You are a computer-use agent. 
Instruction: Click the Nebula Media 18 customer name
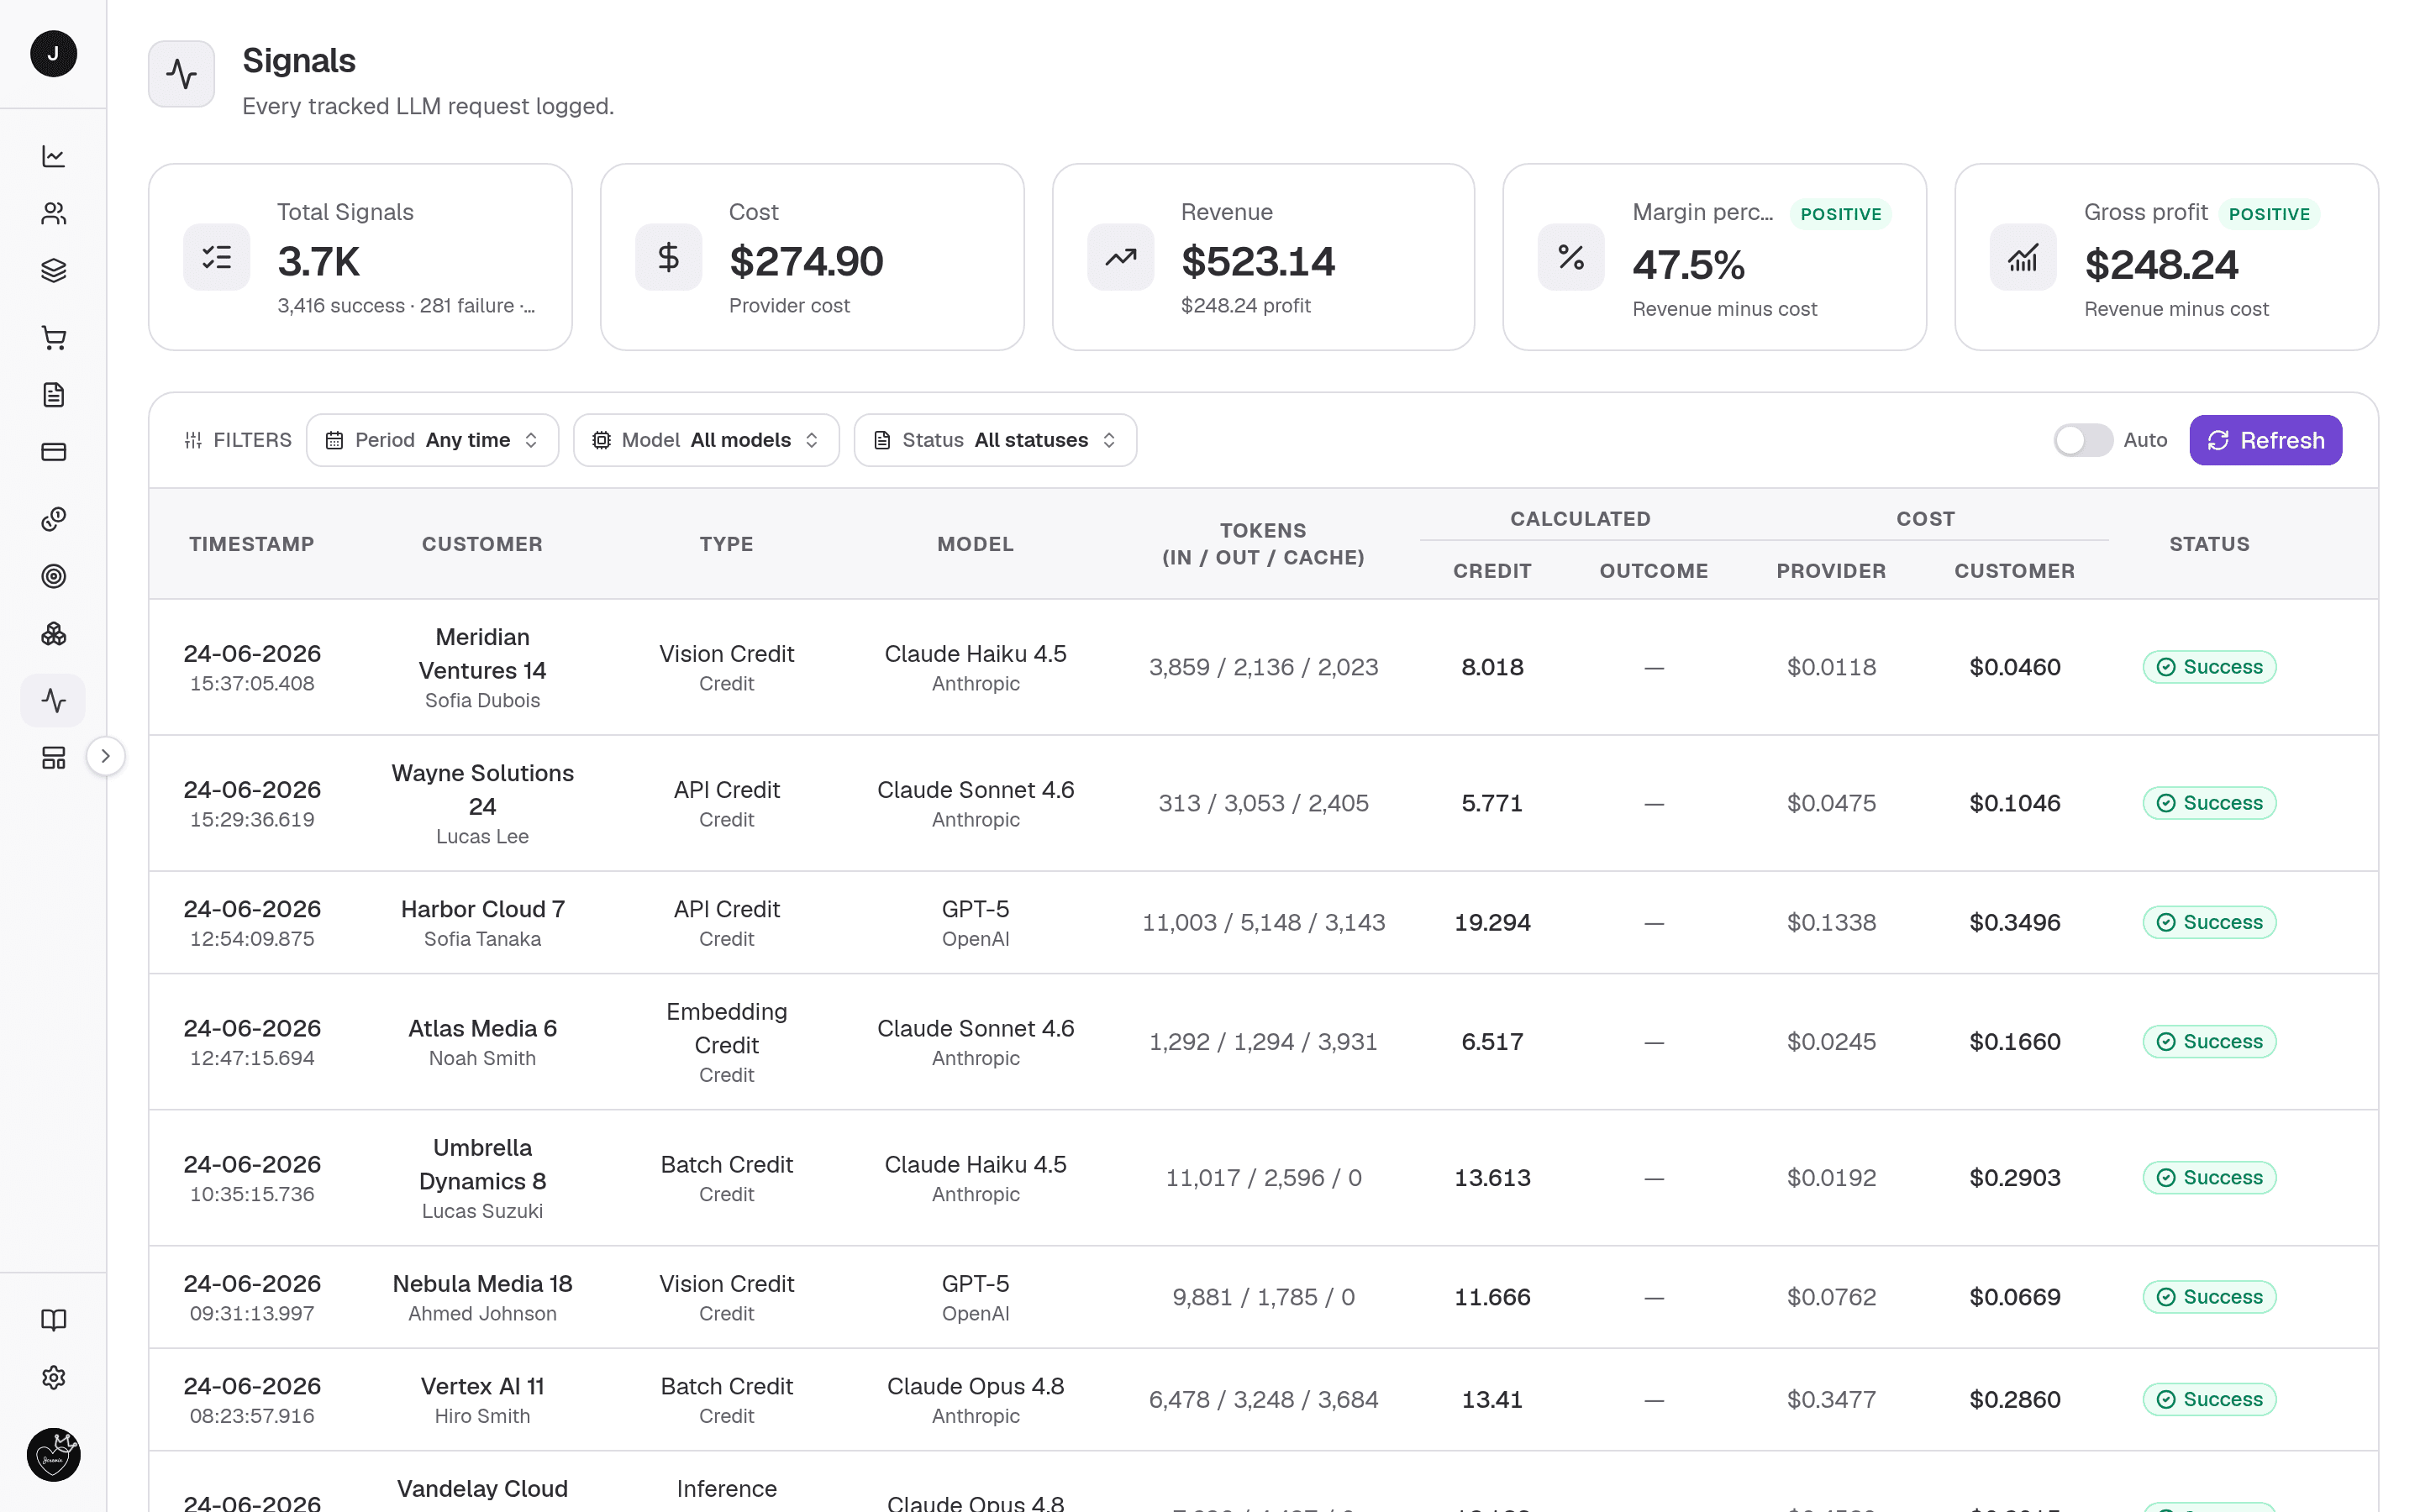pos(482,1283)
